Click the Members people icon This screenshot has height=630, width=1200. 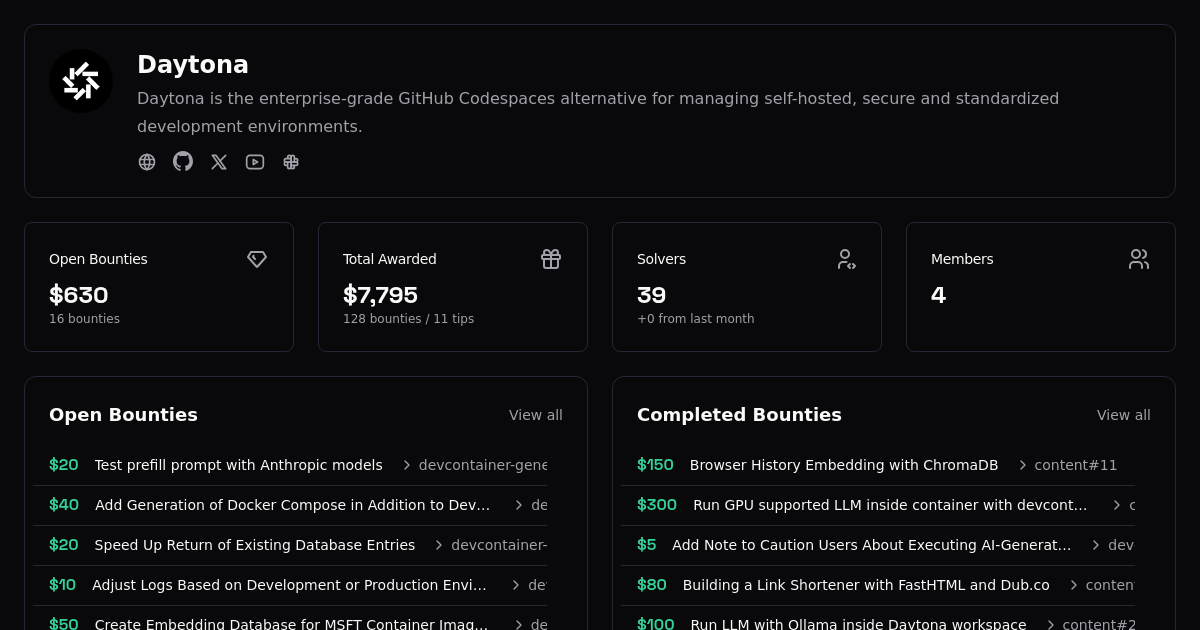[x=1139, y=259]
